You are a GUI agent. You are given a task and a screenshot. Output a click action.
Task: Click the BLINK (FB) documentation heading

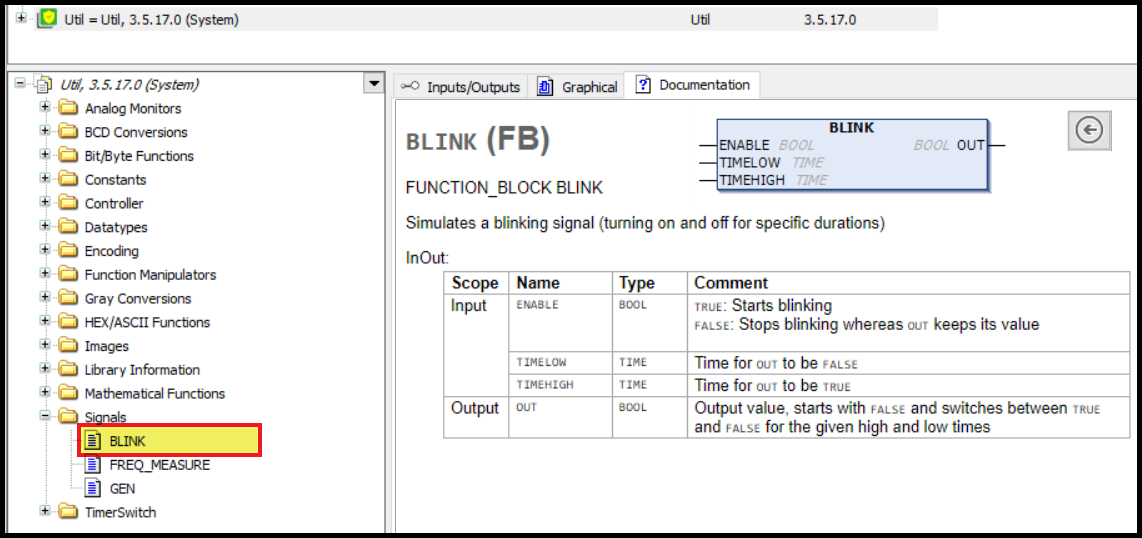[x=478, y=141]
